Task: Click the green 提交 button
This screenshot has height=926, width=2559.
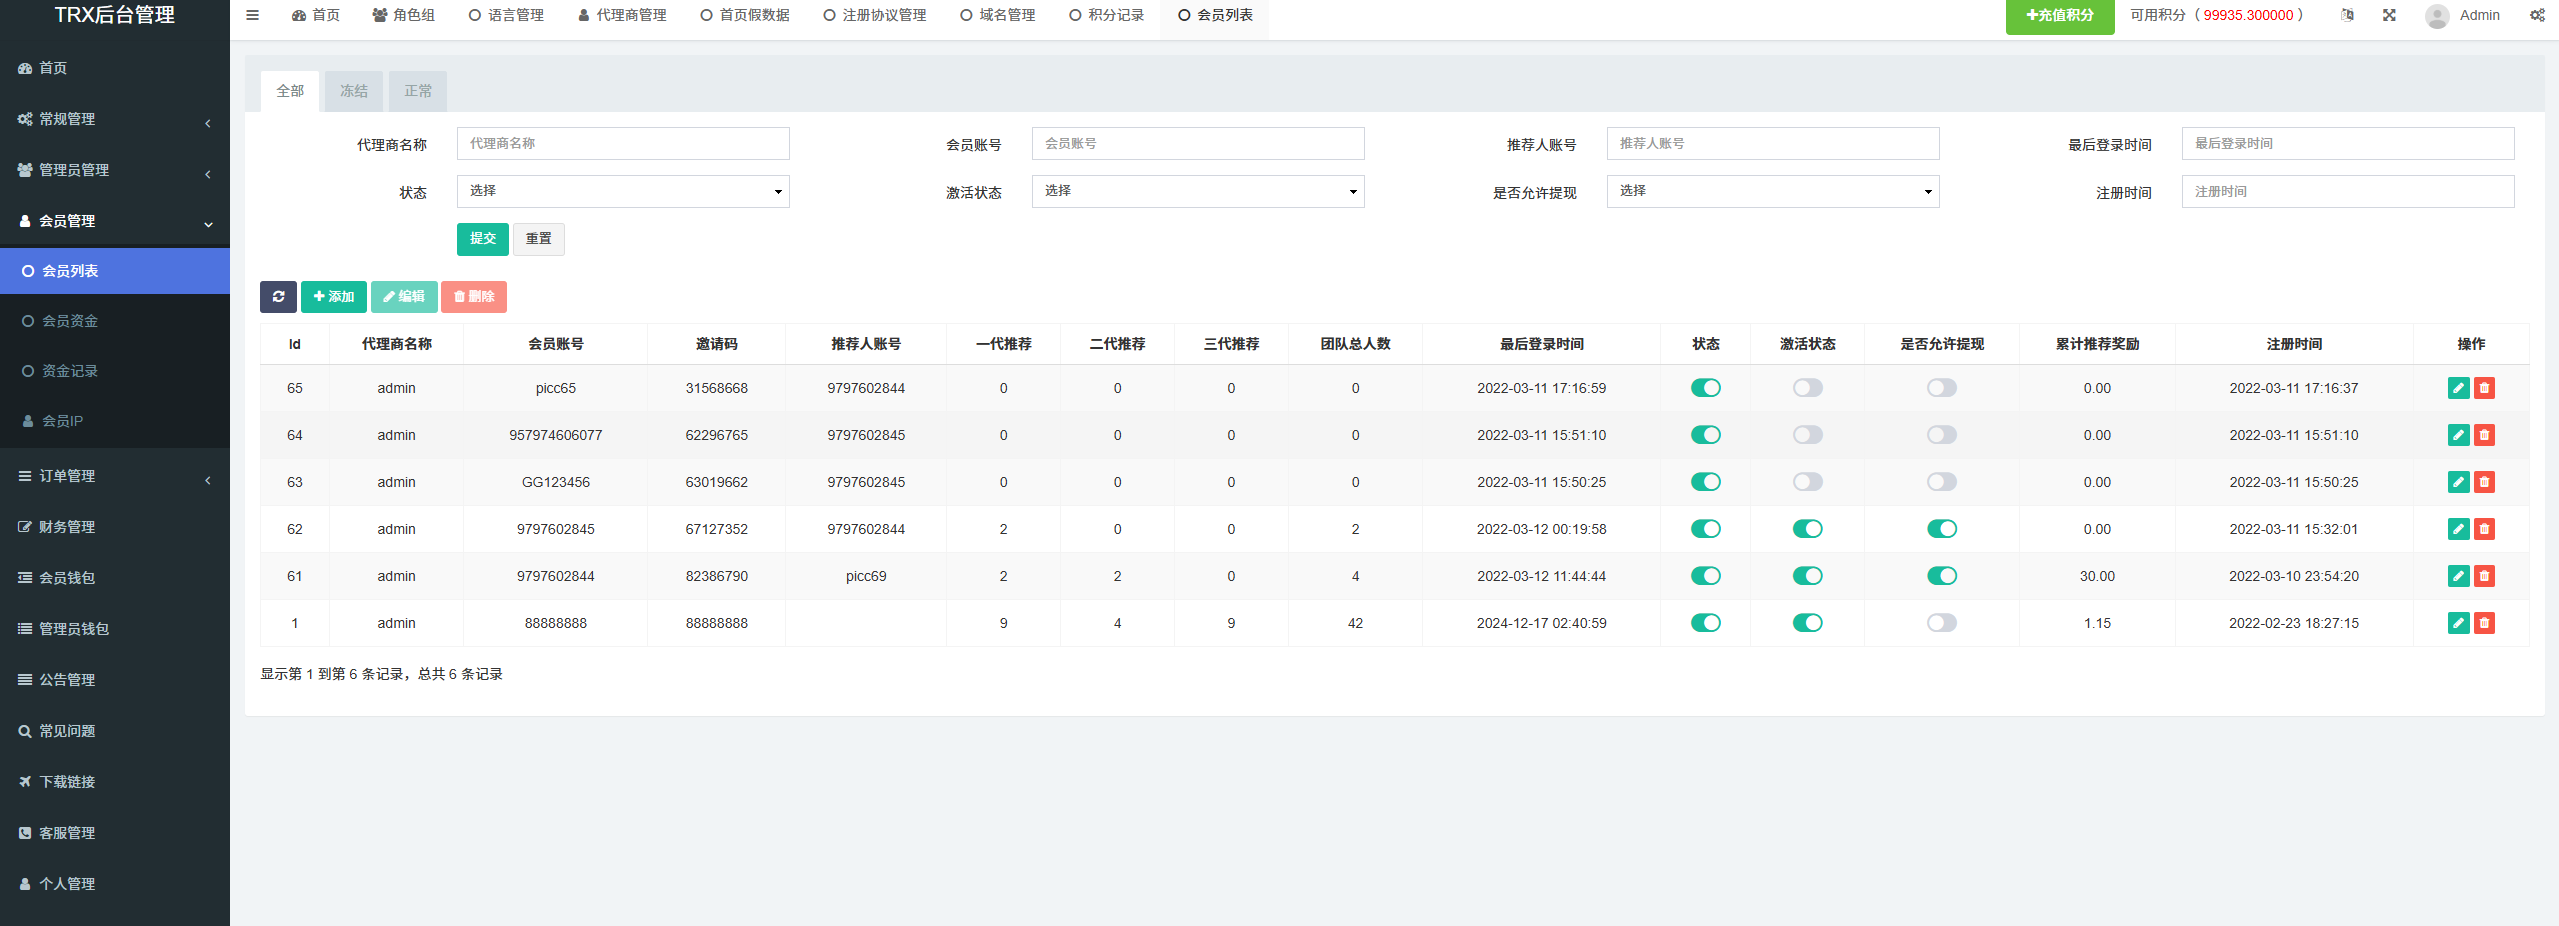Action: click(483, 239)
